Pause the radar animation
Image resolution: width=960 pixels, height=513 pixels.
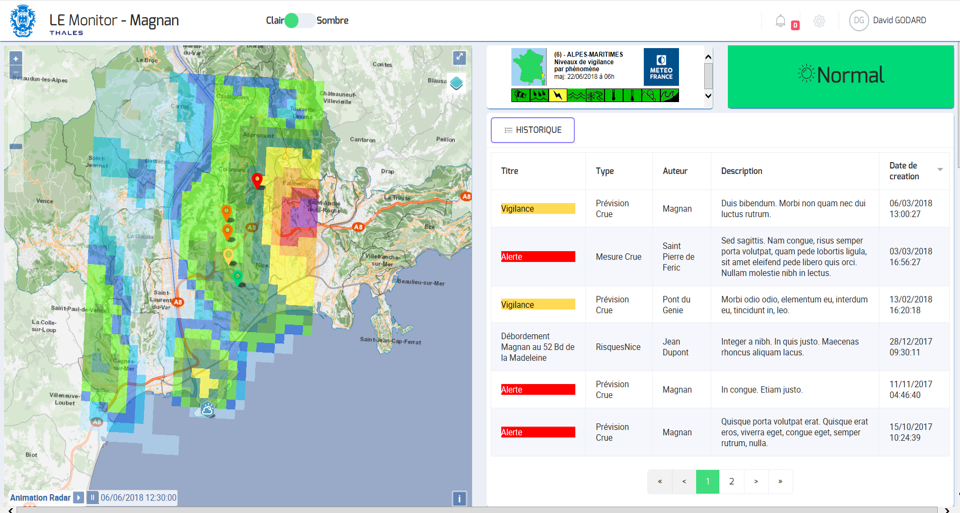pos(92,497)
